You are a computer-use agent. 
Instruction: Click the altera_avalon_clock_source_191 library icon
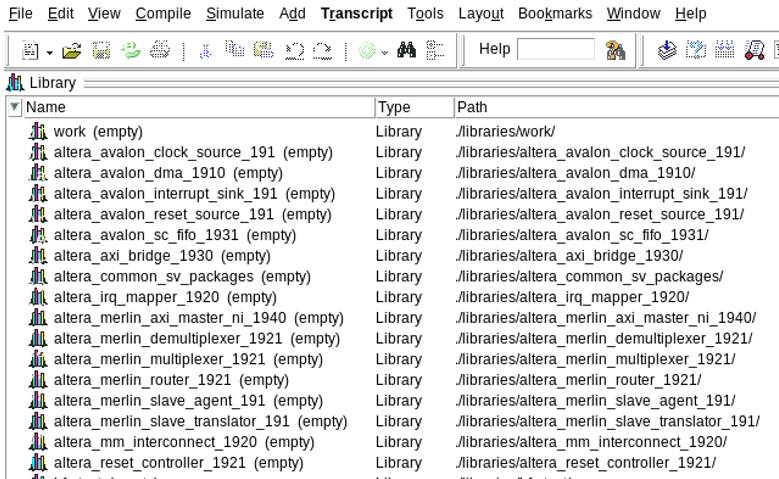[x=38, y=153]
